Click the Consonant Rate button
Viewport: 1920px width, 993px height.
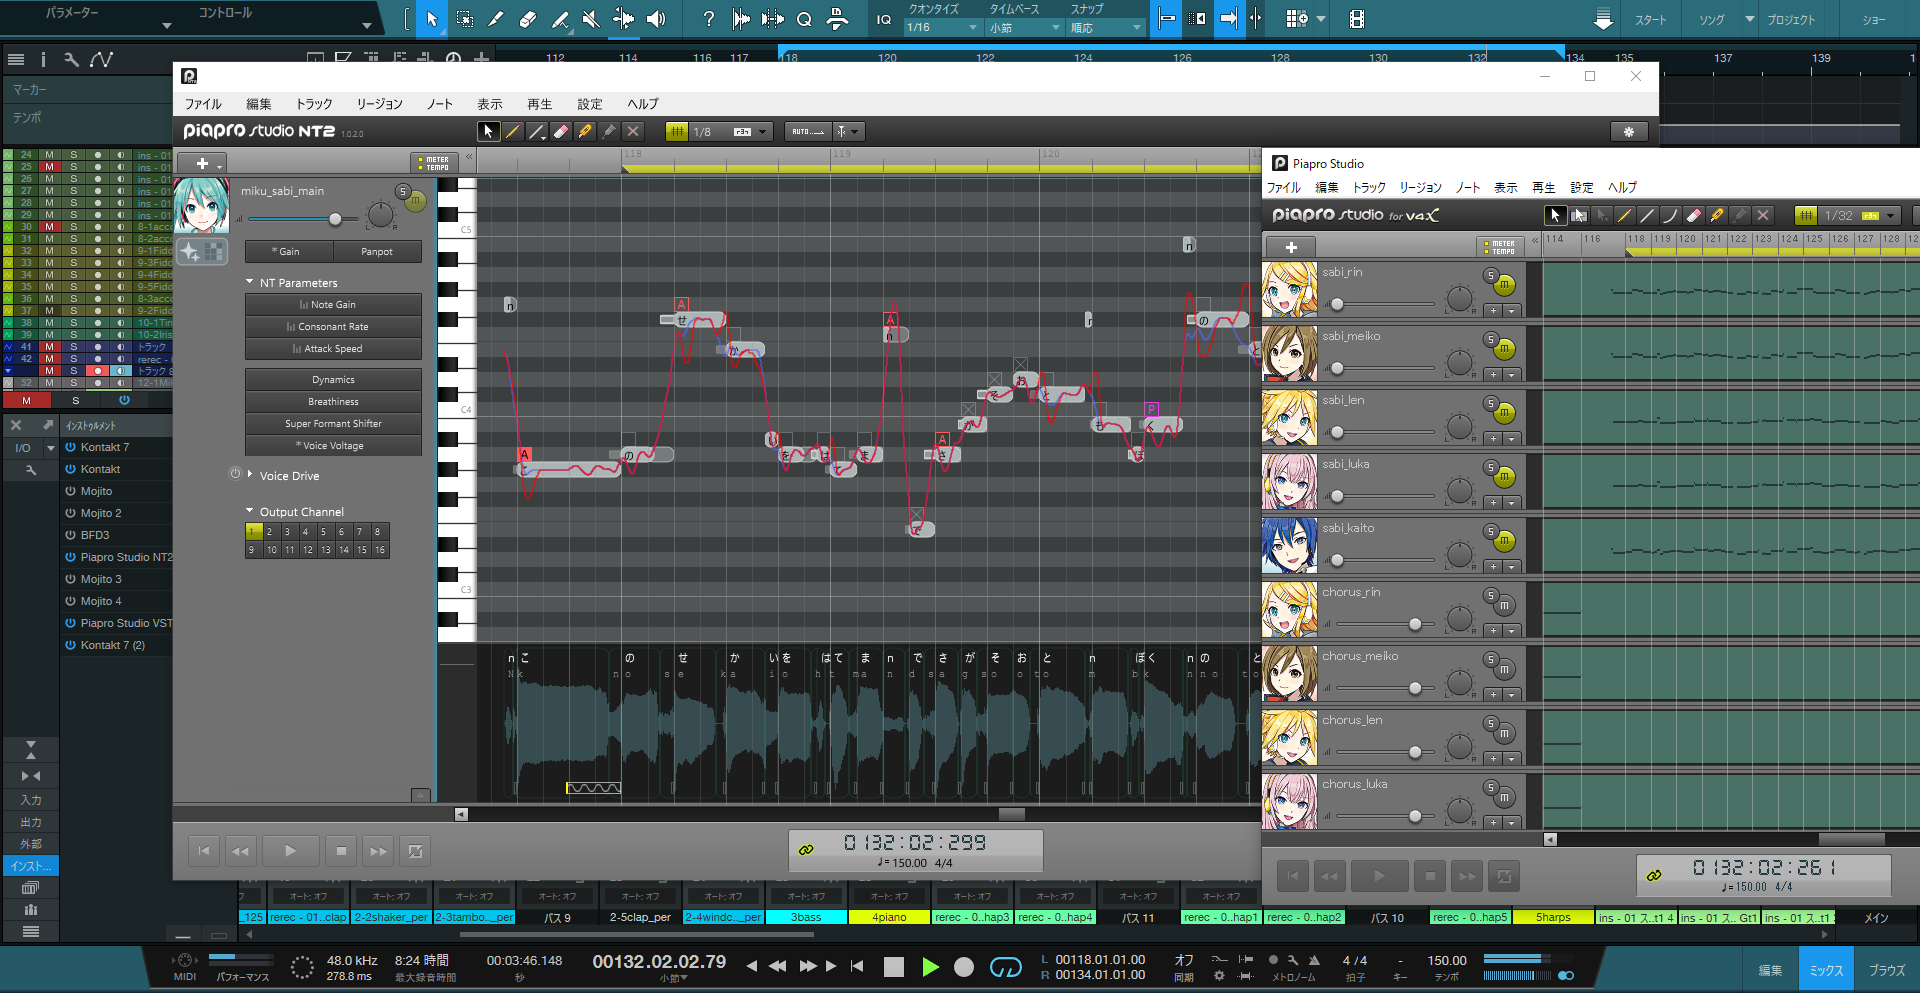tap(333, 327)
